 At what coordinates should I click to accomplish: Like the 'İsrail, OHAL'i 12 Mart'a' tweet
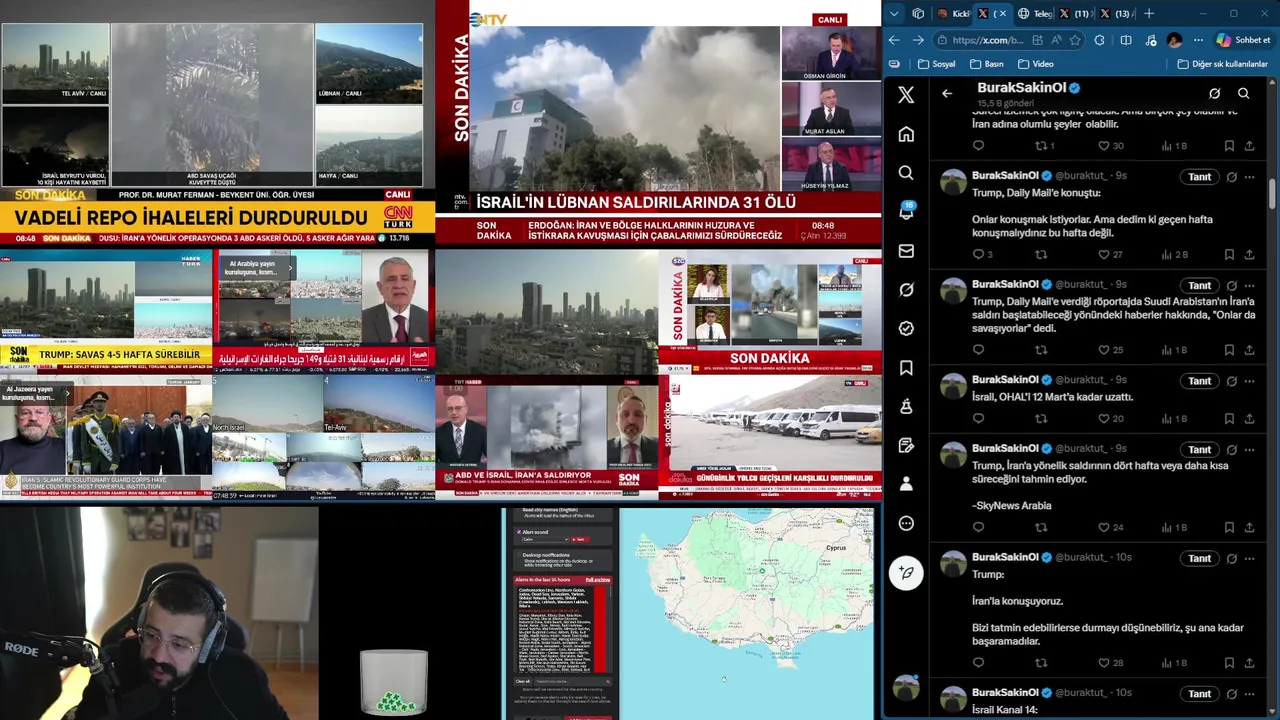pyautogui.click(x=1110, y=419)
